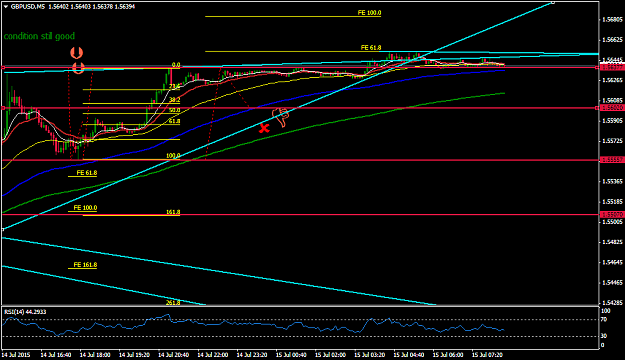Image resolution: width=625 pixels, height=360 pixels.
Task: Click the FE 100.0 label above the 1.55070 line
Action: (85, 208)
